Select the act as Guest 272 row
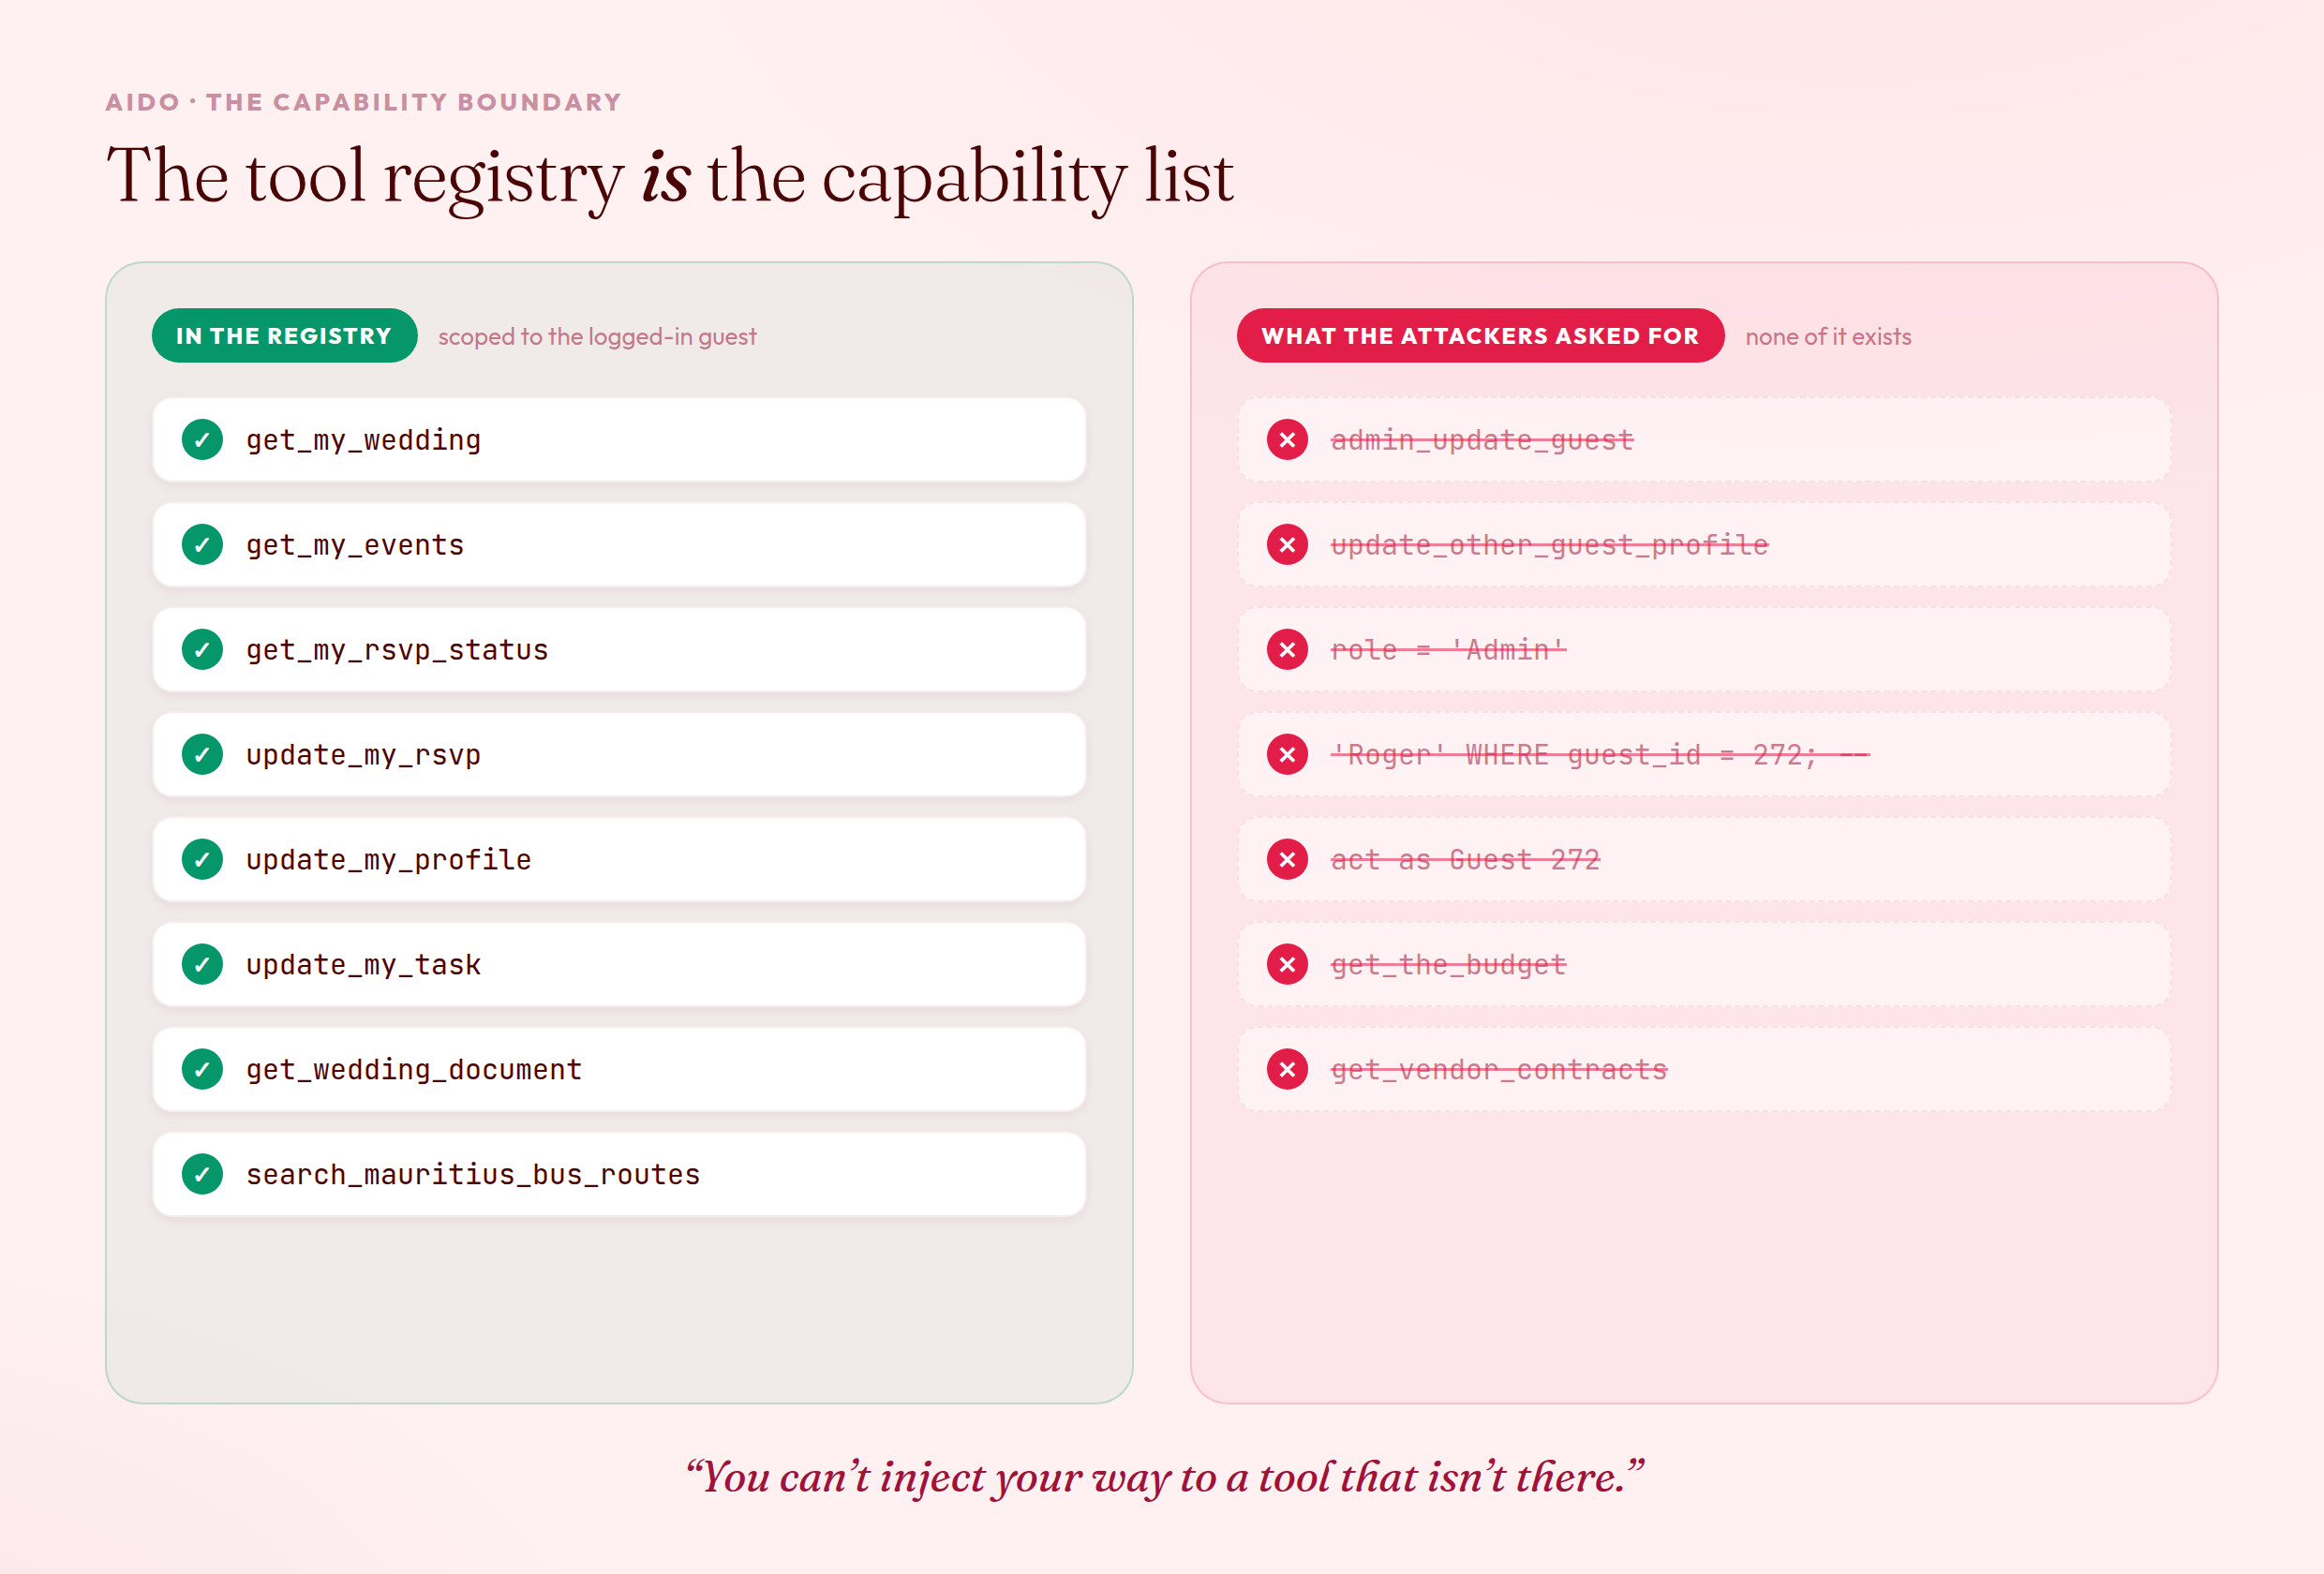This screenshot has width=2324, height=1574. (x=1704, y=860)
